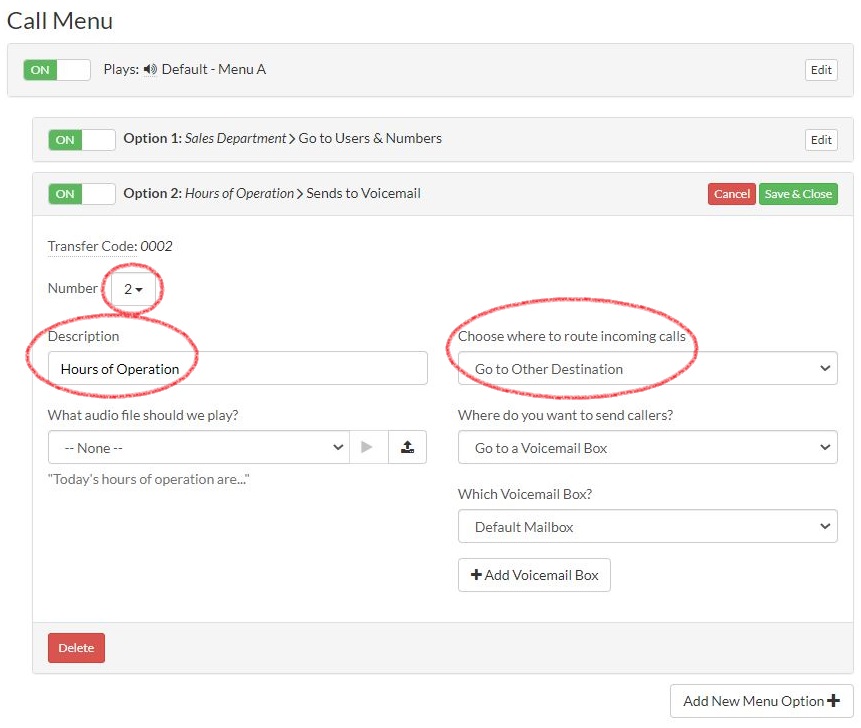Click the Hours of Operation description field

[237, 368]
